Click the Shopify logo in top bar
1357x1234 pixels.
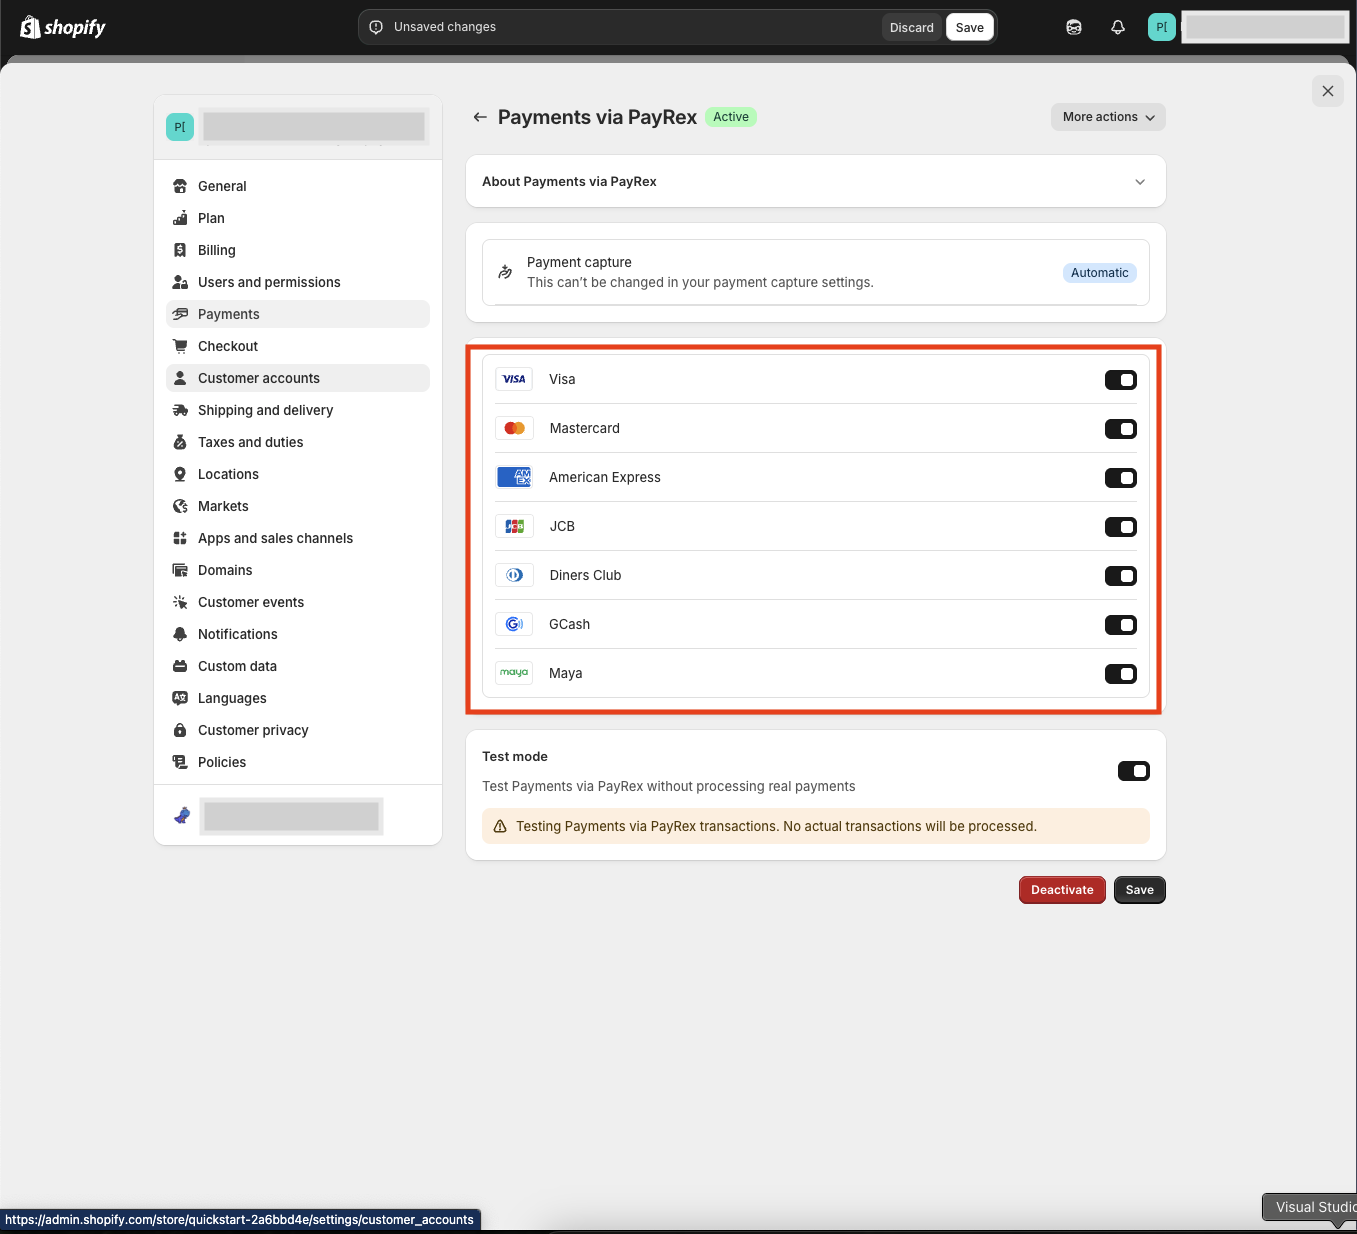[63, 27]
